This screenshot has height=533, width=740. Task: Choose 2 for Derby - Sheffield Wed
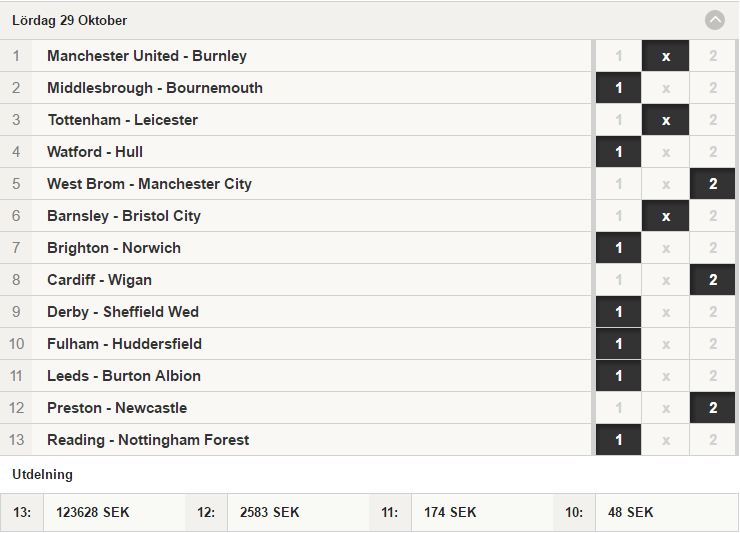pyautogui.click(x=713, y=312)
